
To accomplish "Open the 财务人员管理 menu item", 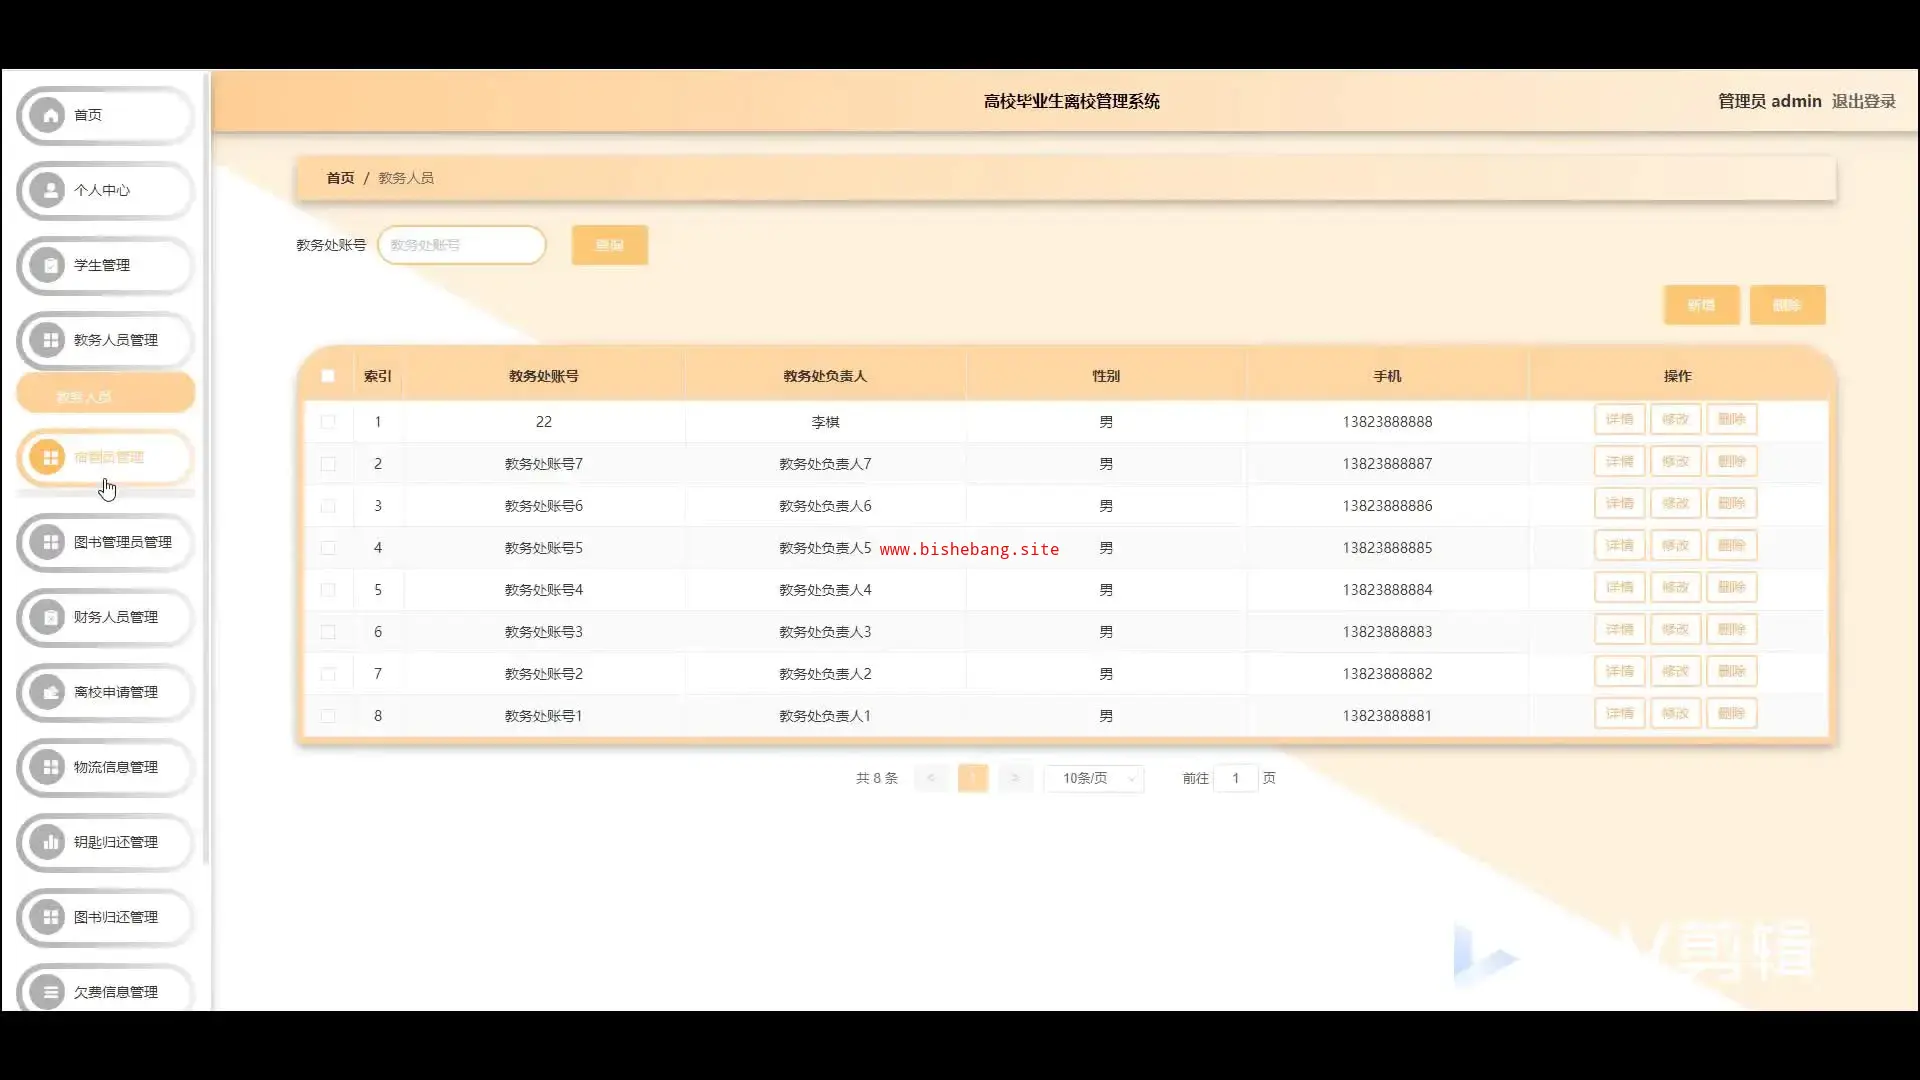I will click(115, 617).
